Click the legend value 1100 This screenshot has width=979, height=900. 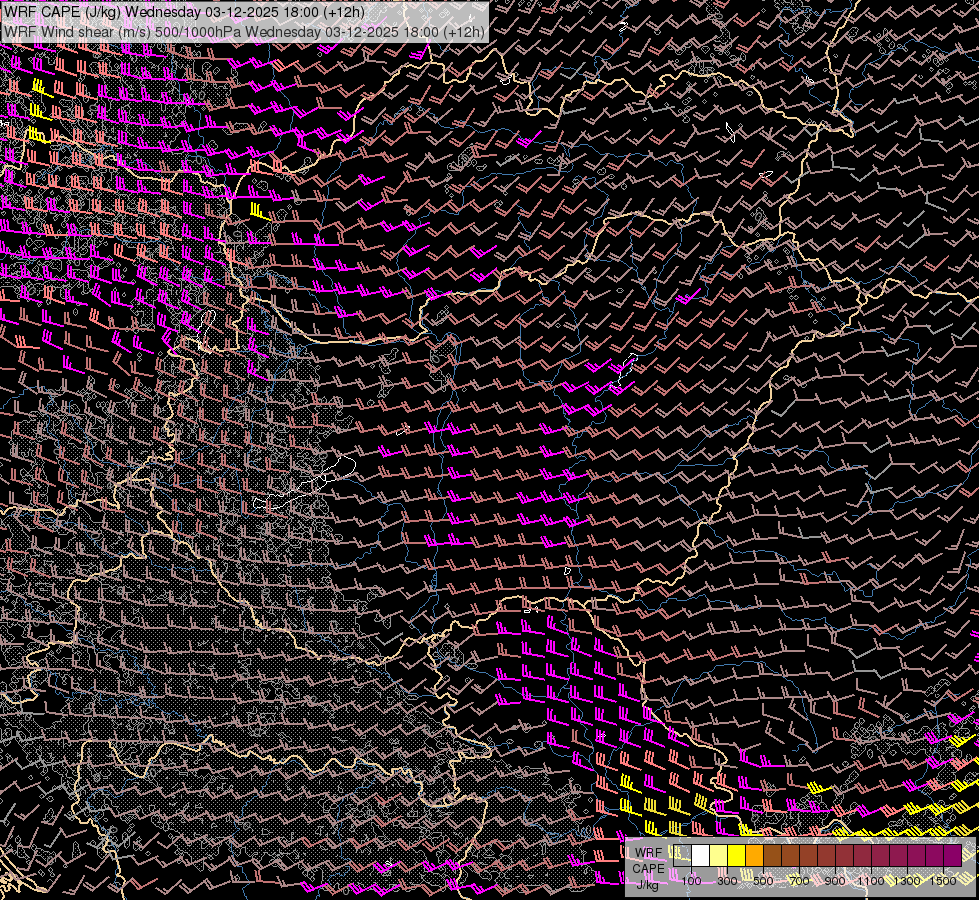(872, 881)
